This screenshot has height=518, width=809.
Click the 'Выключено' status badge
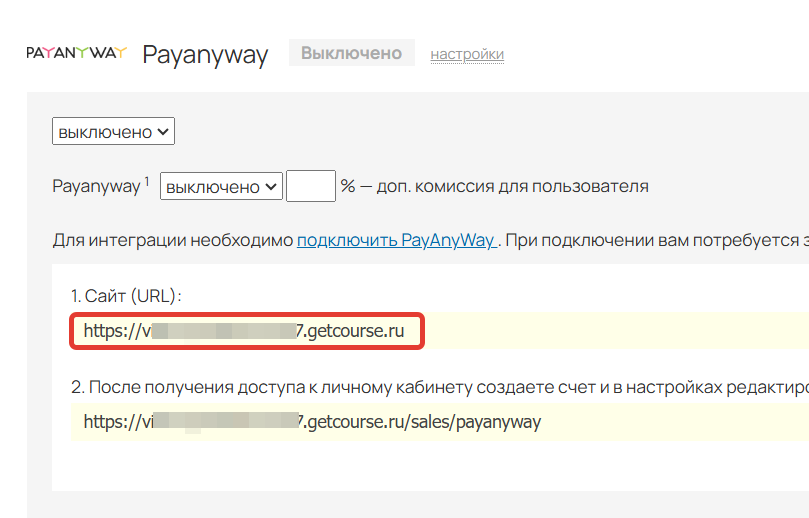(x=351, y=53)
